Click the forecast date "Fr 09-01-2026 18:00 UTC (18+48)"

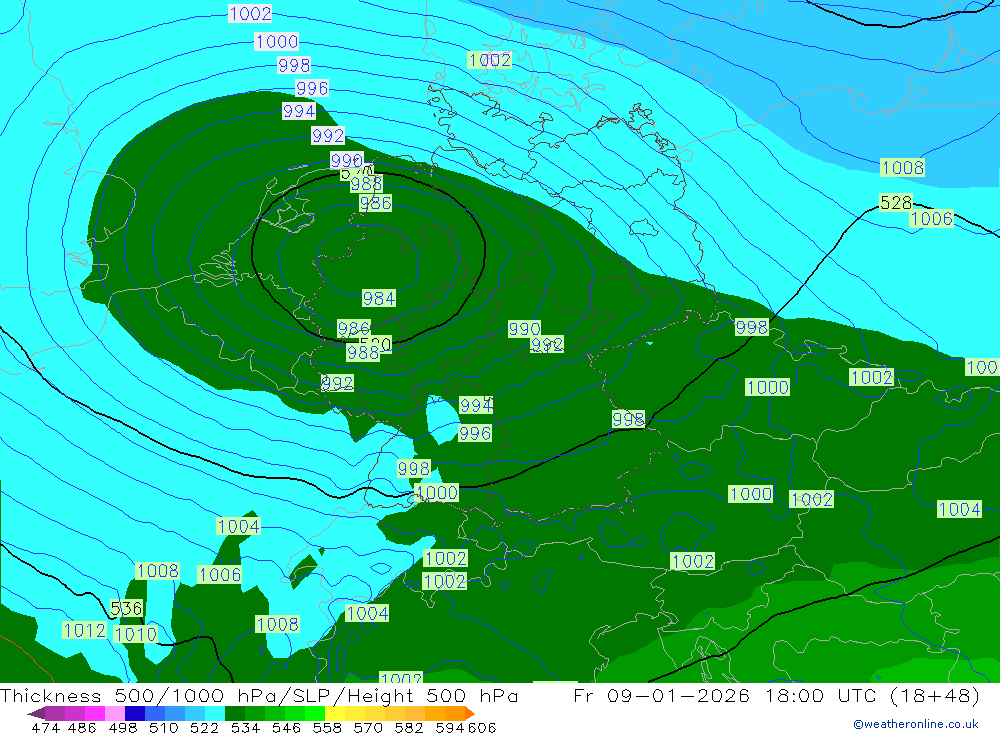776,695
